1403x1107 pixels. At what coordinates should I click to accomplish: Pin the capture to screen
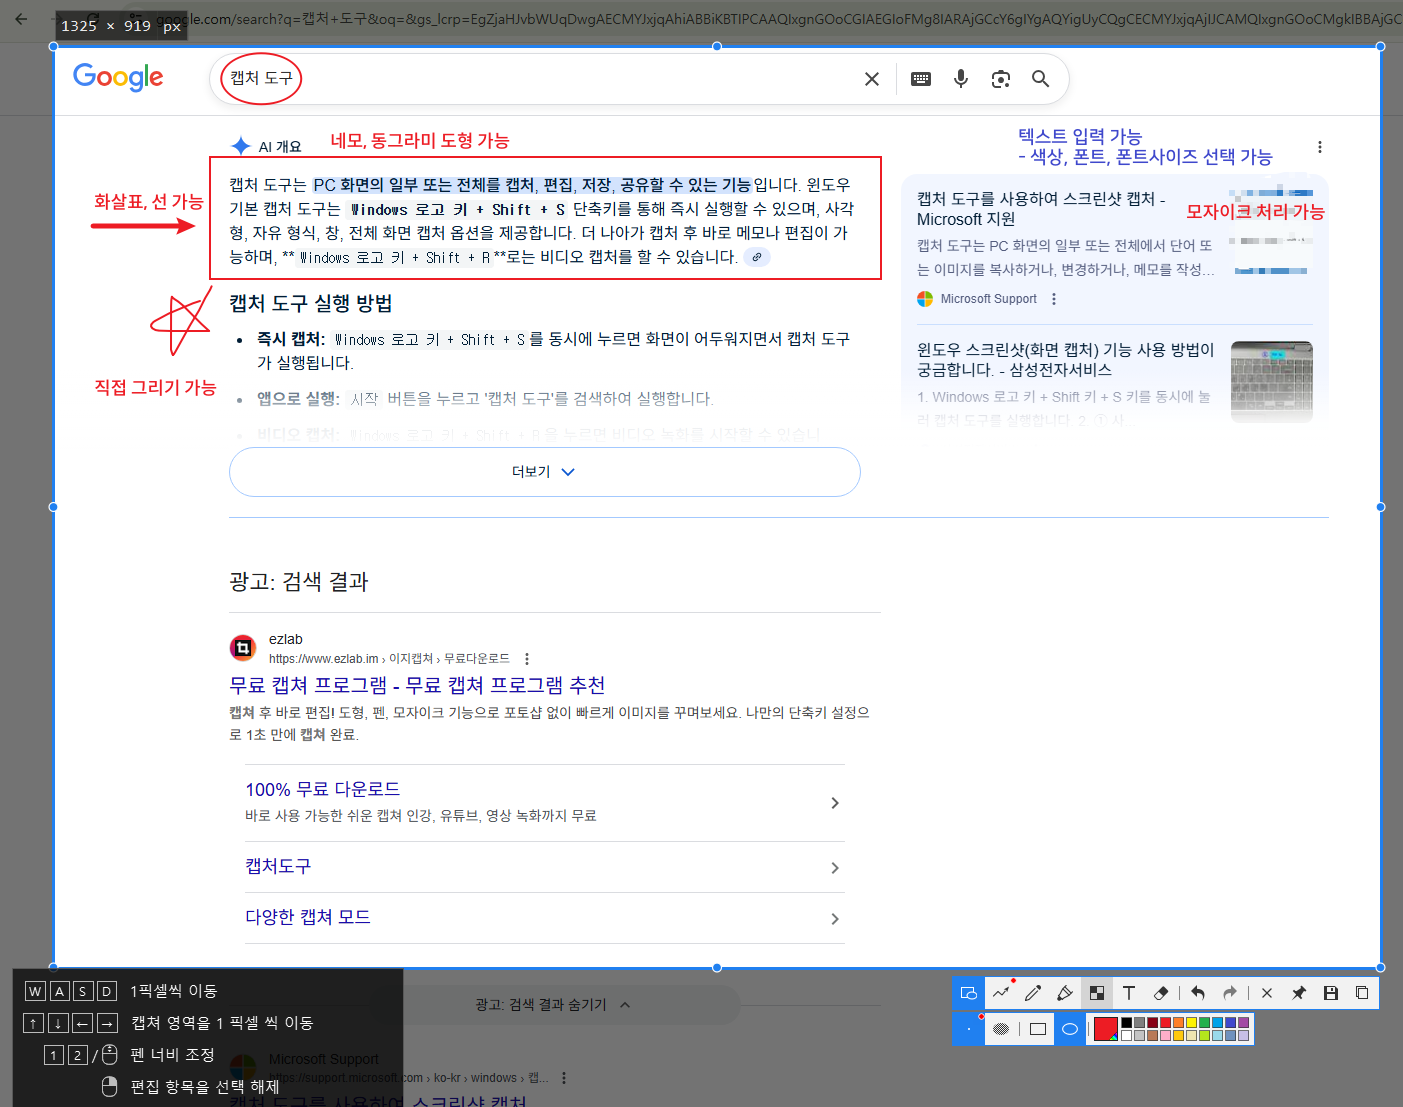(x=1299, y=993)
